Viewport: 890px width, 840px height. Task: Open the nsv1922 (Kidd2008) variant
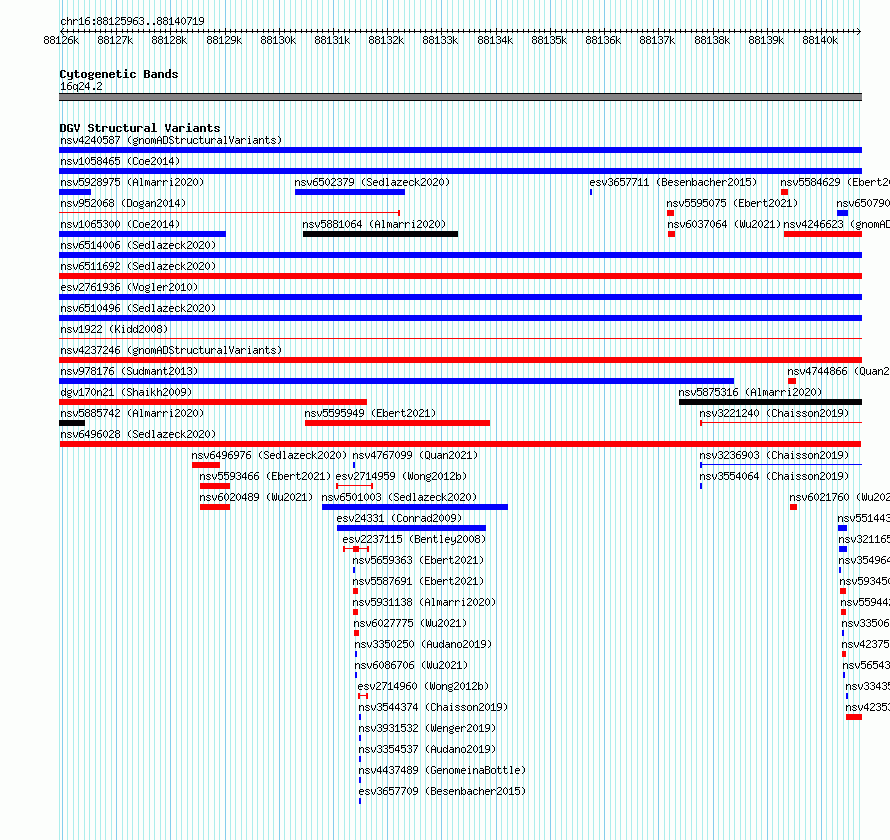click(114, 329)
